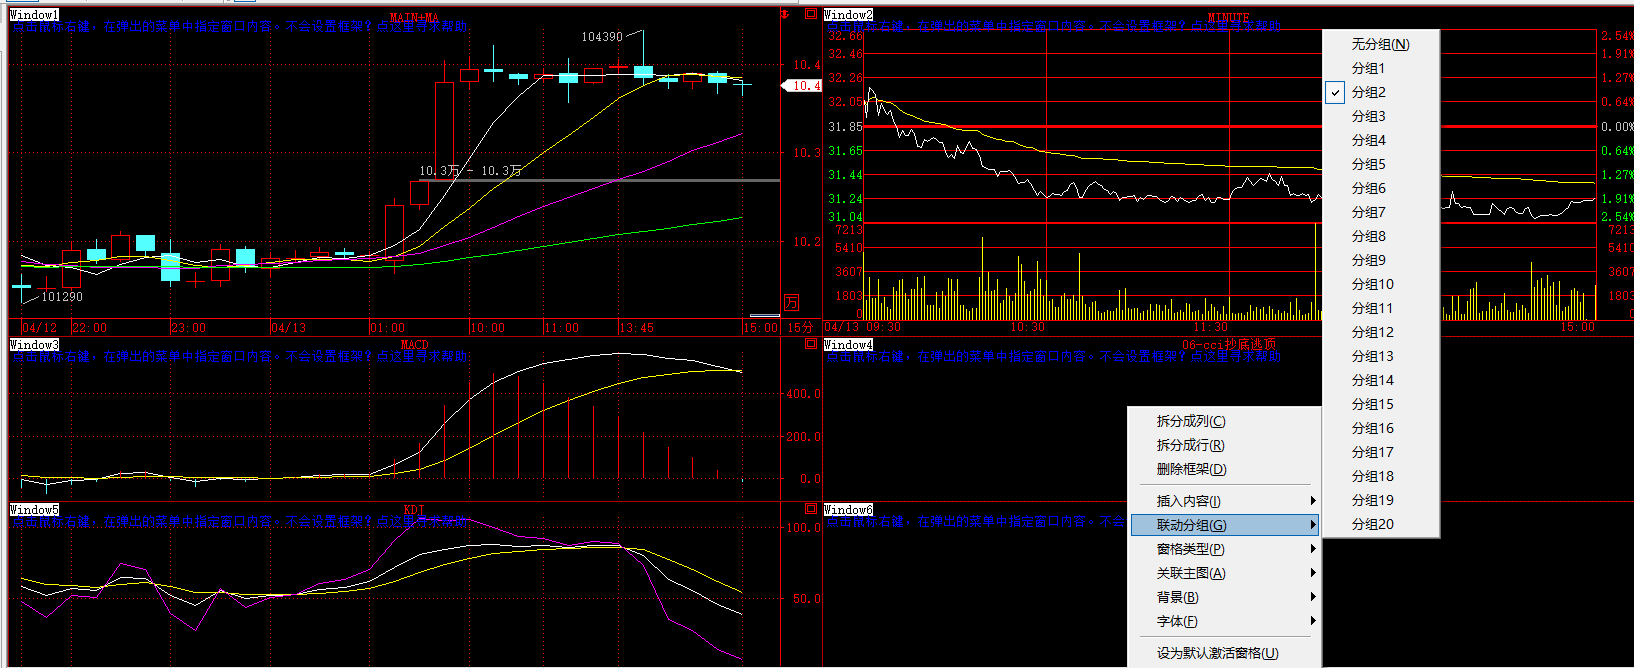Select 分组17 in the group submenu
Screen dimensions: 1634x668
(x=1381, y=452)
